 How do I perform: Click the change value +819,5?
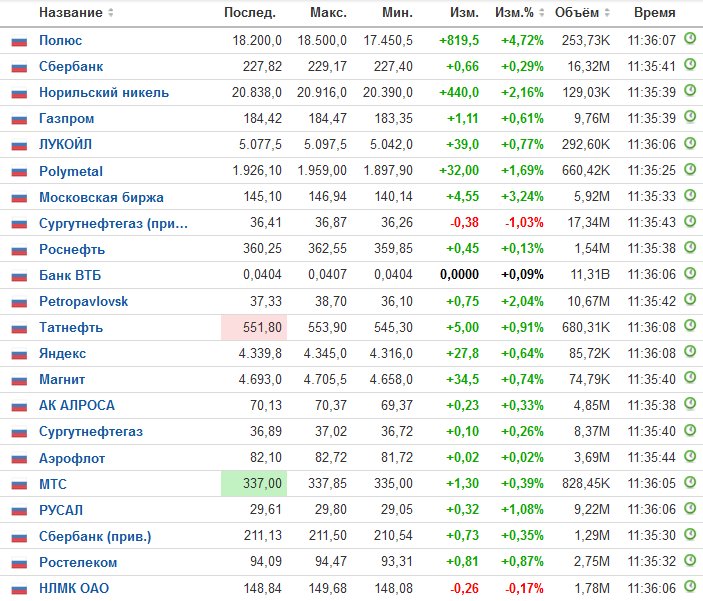459,40
